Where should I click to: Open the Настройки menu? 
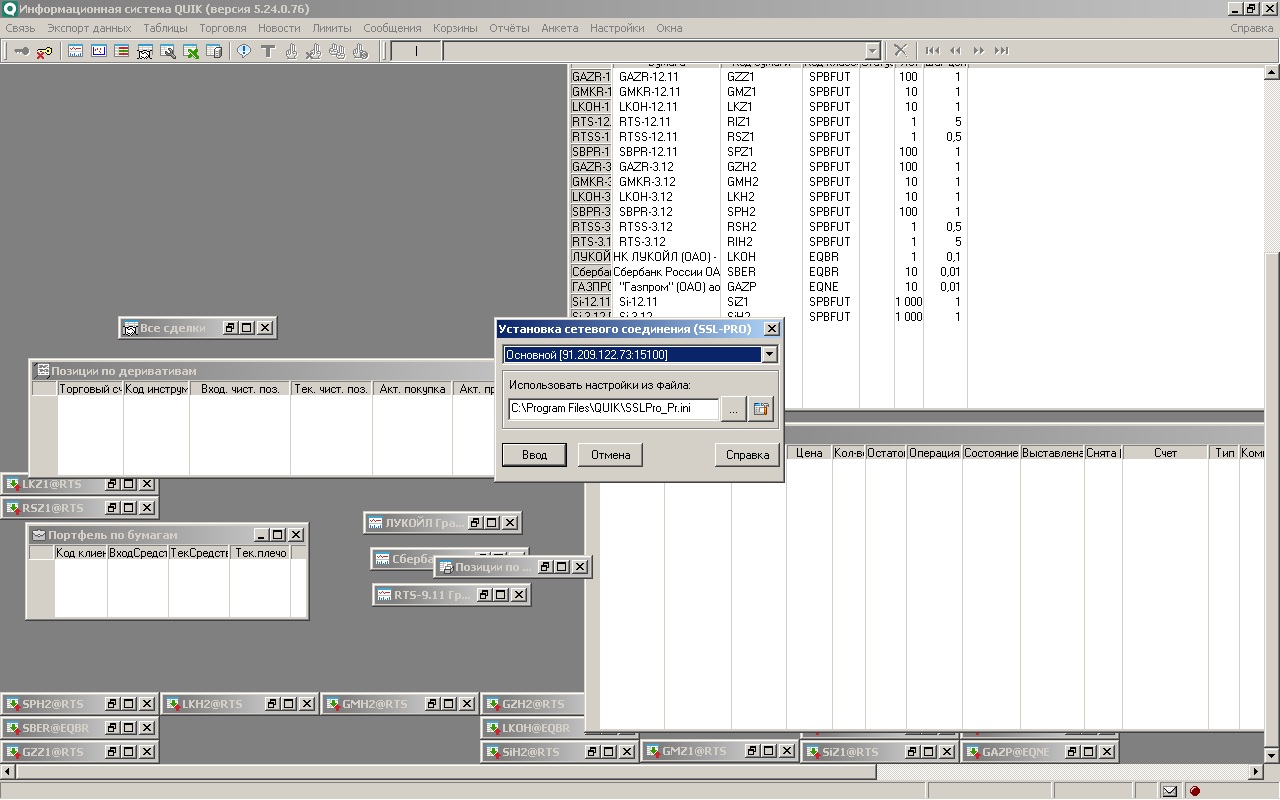(x=616, y=28)
